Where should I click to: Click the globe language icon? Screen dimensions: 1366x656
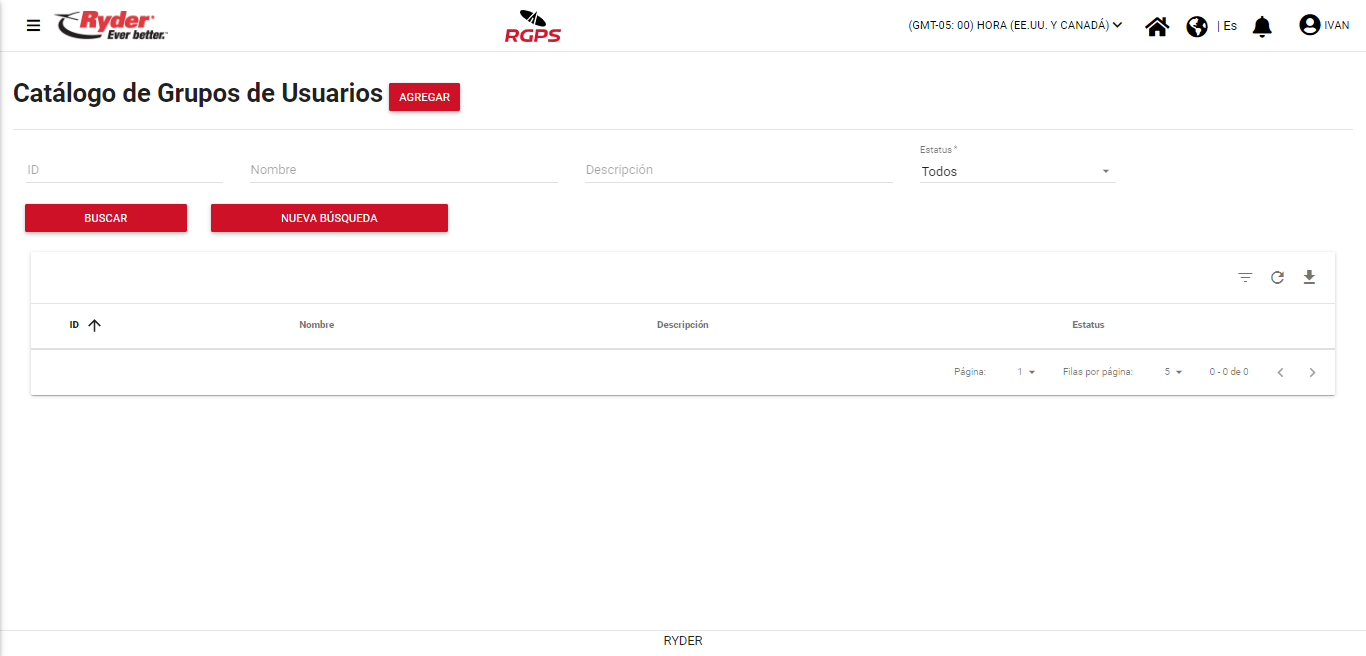tap(1197, 26)
